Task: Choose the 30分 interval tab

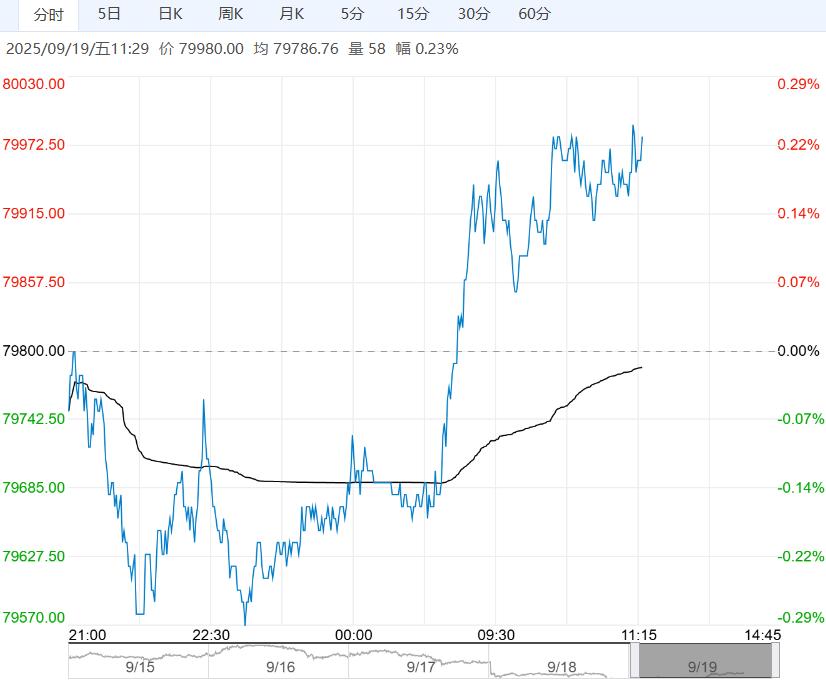Action: coord(474,15)
